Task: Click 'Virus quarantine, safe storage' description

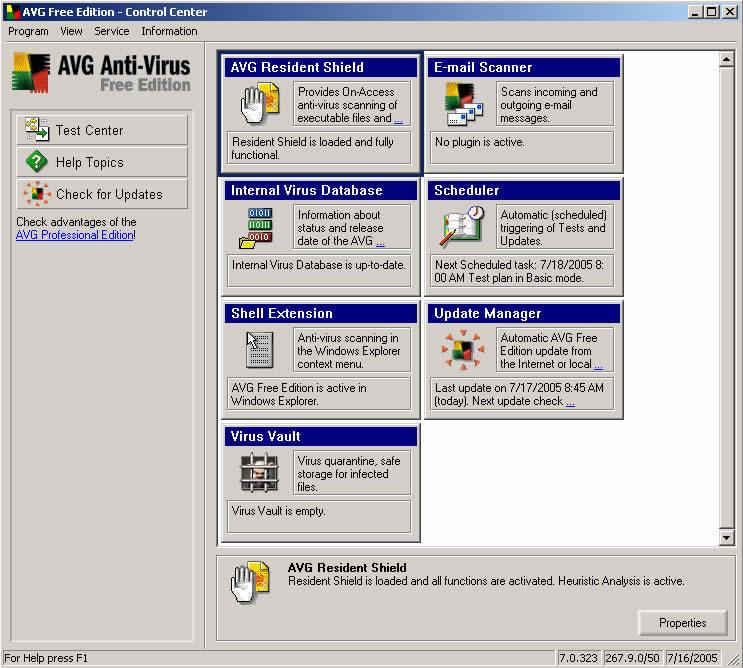Action: click(x=348, y=474)
